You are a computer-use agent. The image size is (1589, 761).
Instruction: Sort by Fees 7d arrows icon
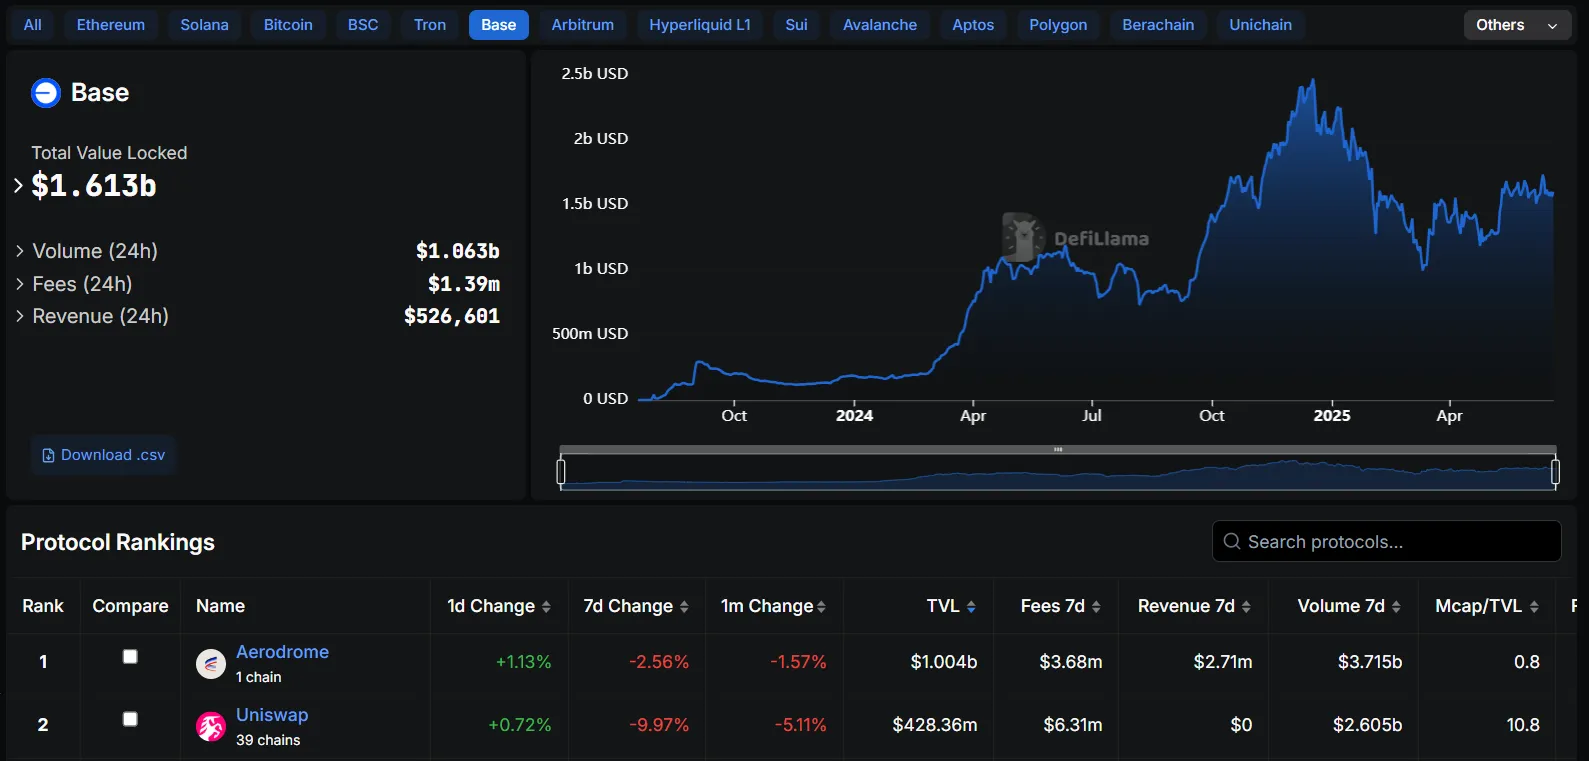coord(1096,607)
